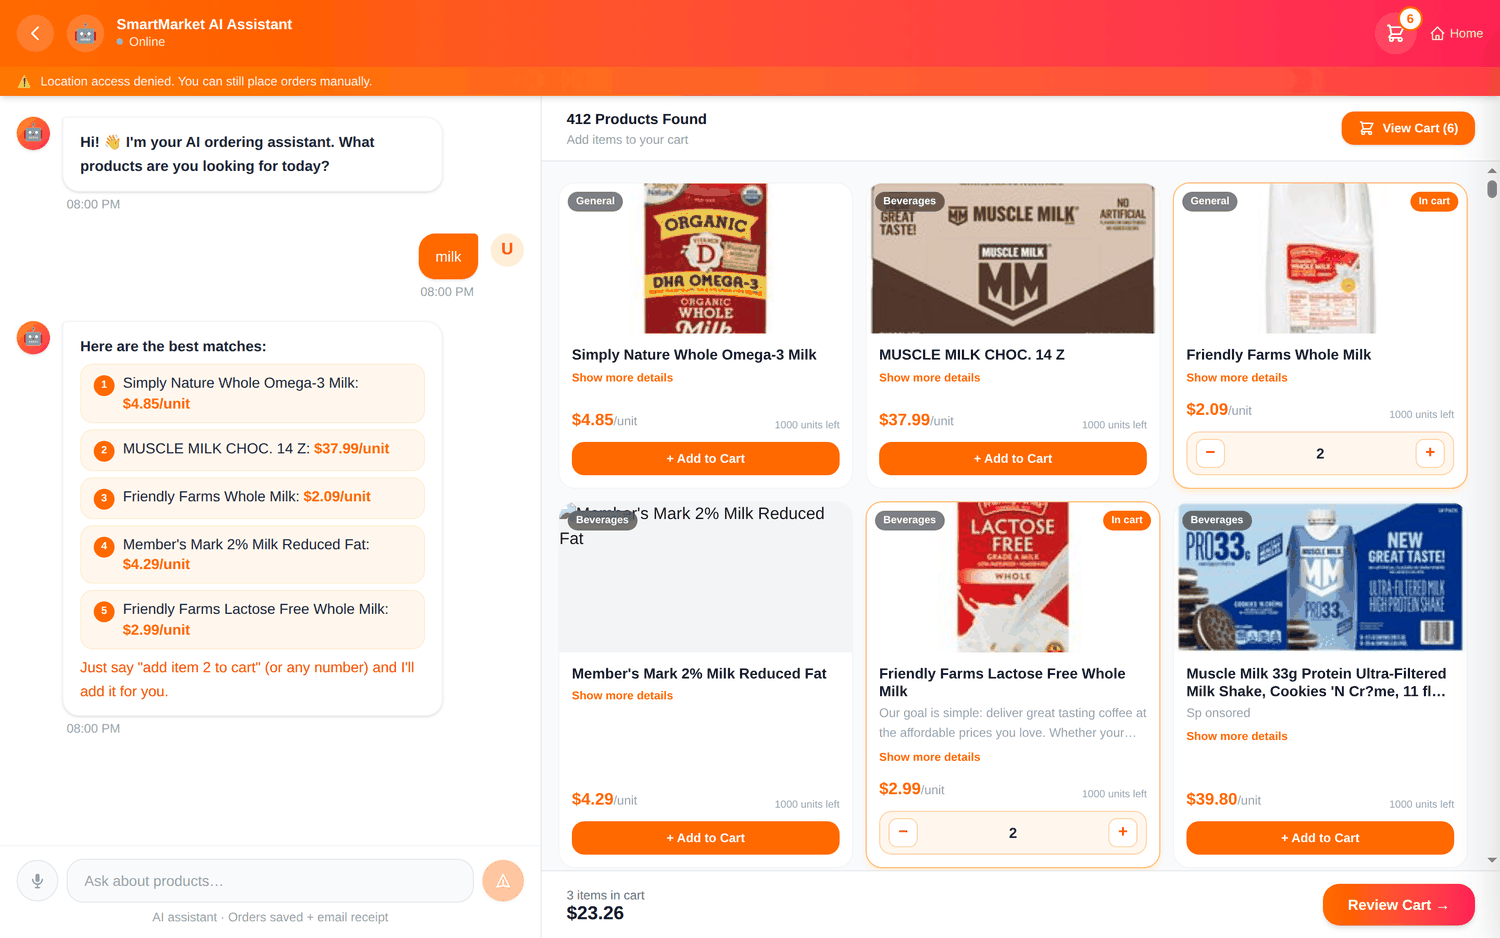Click the scrollbar down arrow
Screen dimensions: 1500x938
(1492, 860)
